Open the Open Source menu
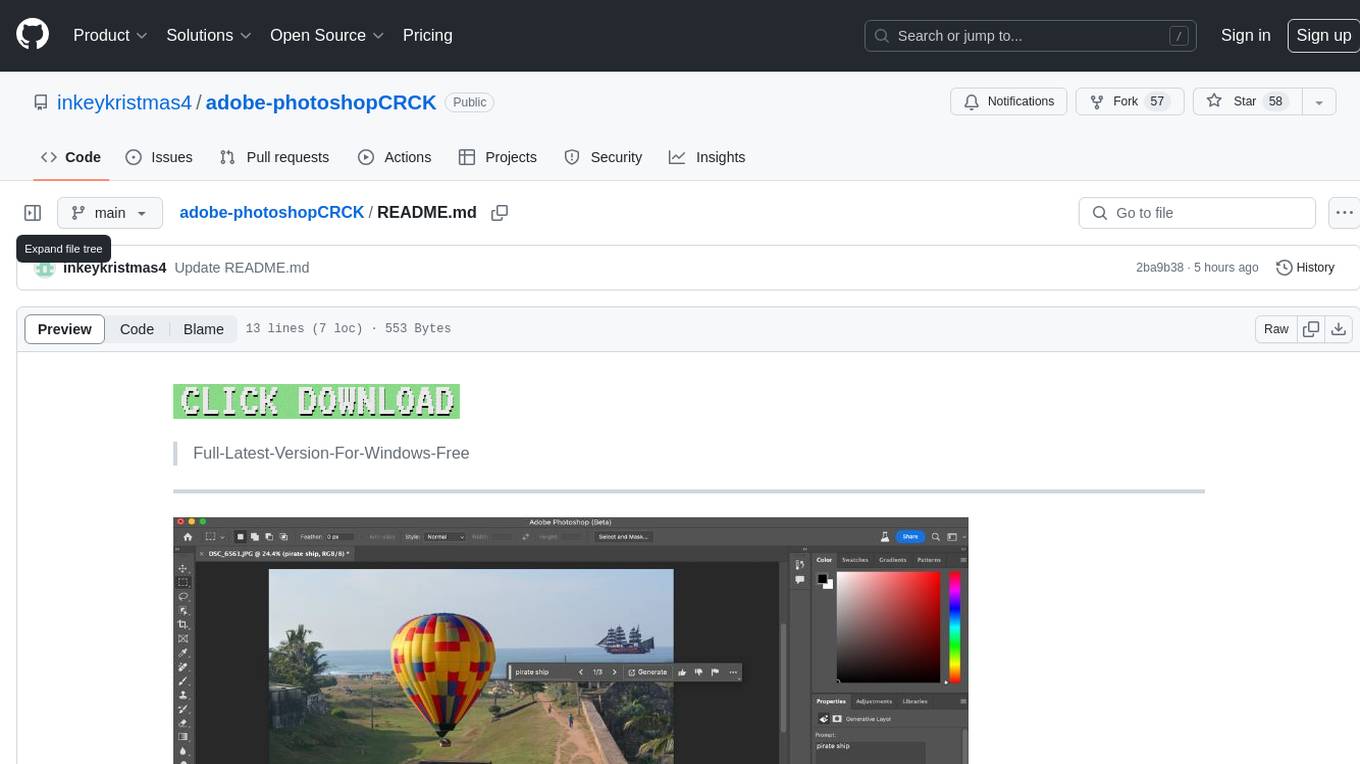Viewport: 1360px width, 764px height. pyautogui.click(x=327, y=35)
